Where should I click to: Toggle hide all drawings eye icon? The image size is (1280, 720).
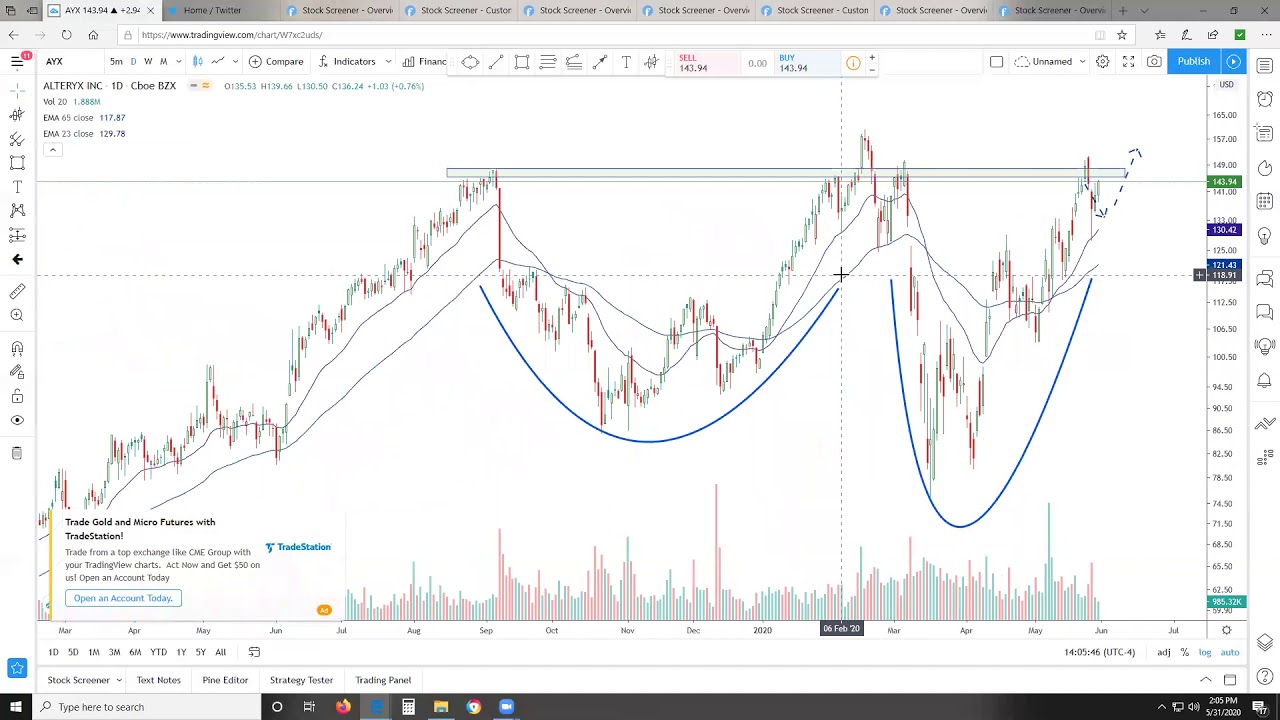[17, 420]
